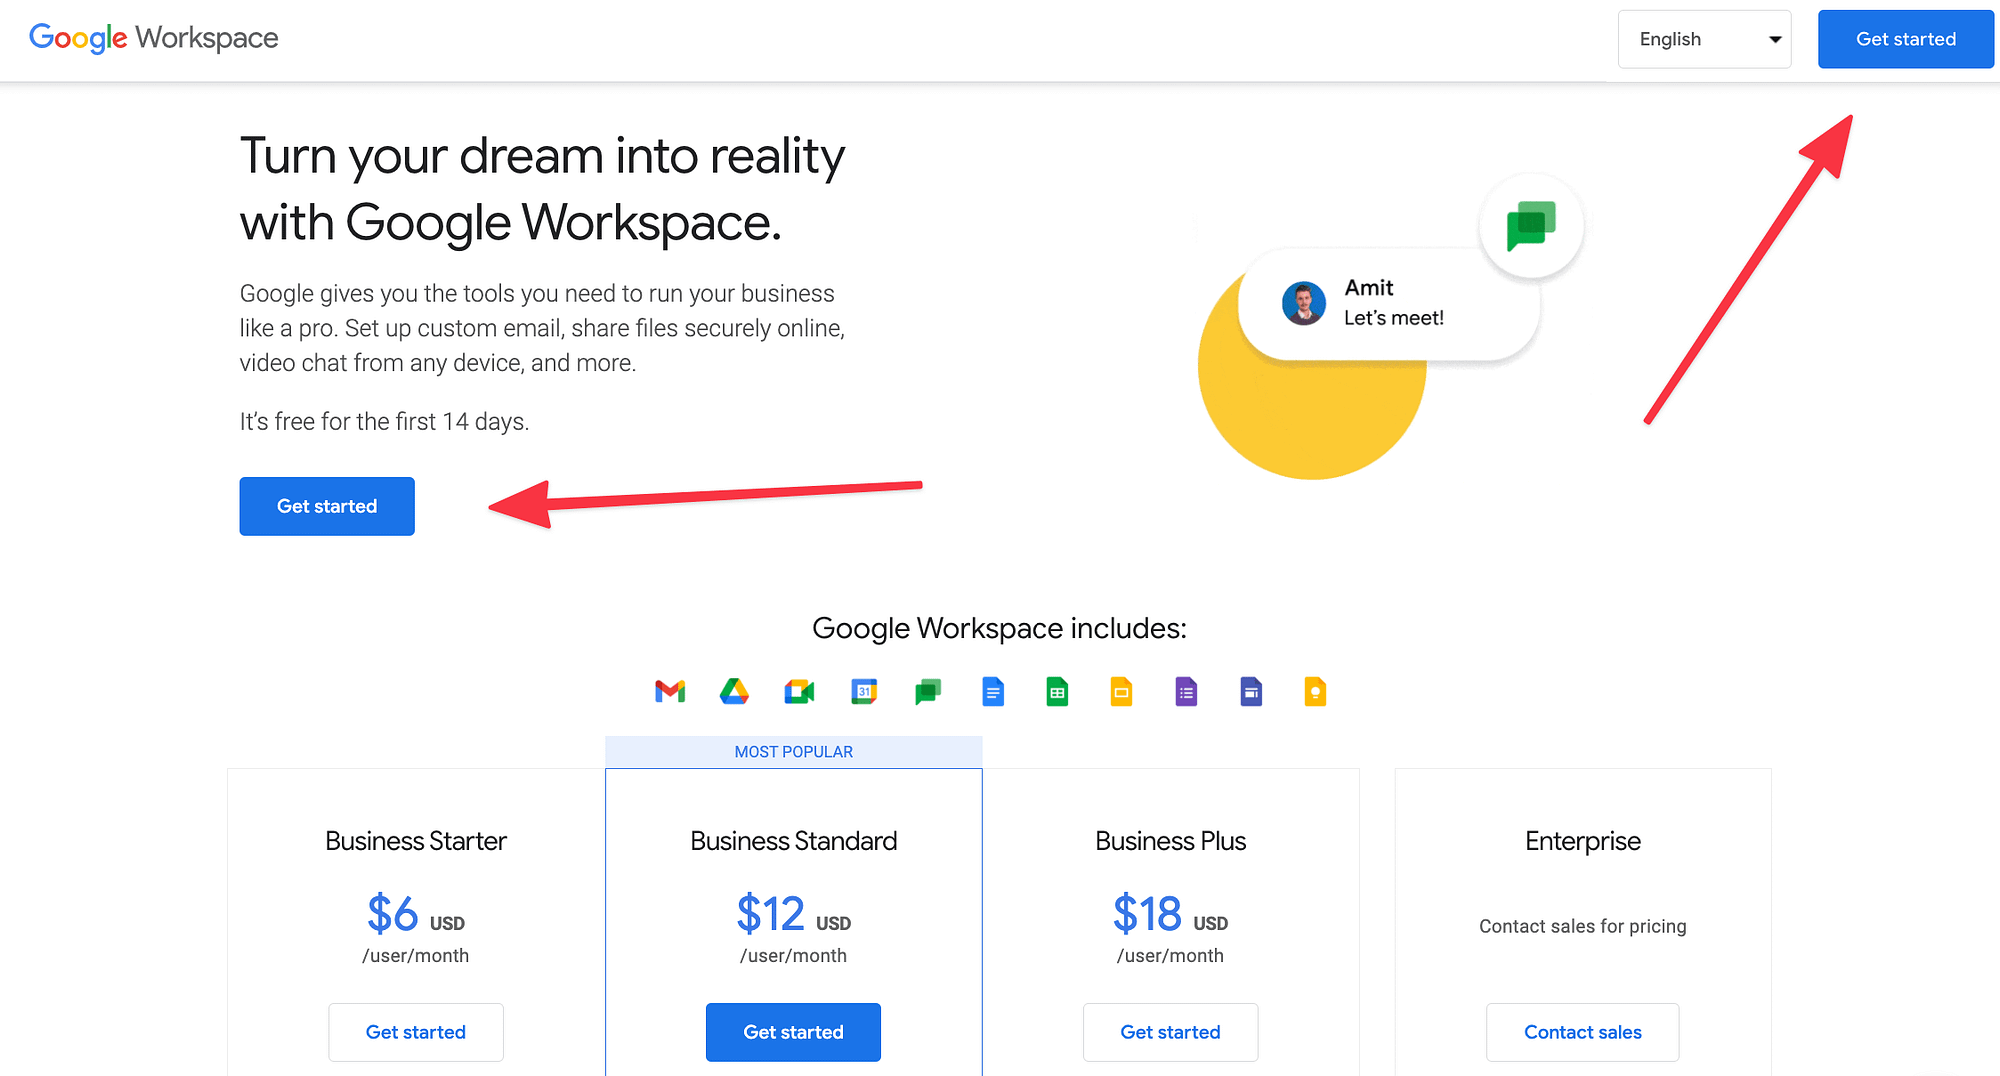Get started with Business Plus plan

point(1170,1032)
